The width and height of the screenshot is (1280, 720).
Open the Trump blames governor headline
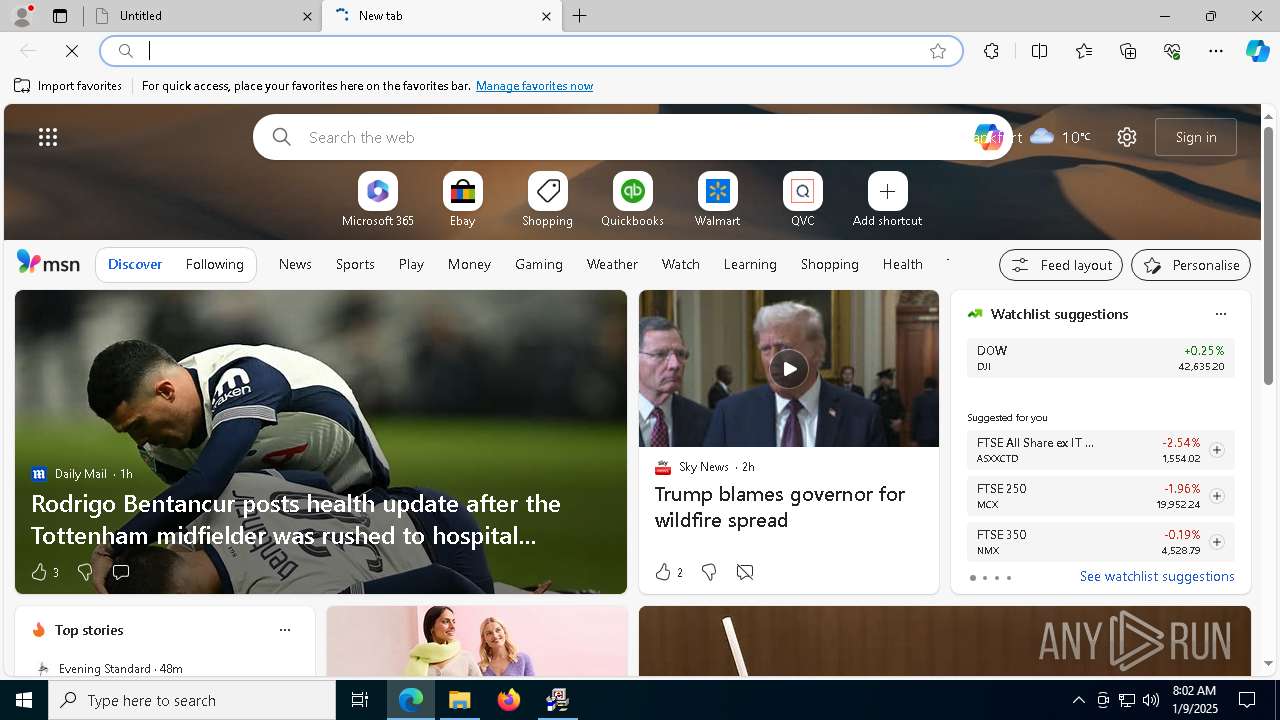click(x=780, y=507)
